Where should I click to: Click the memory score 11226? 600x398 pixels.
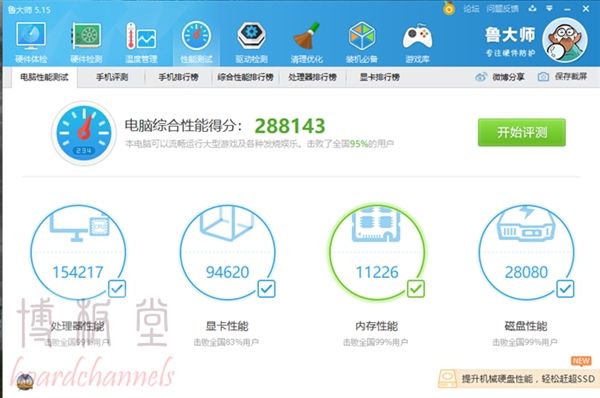click(x=377, y=272)
